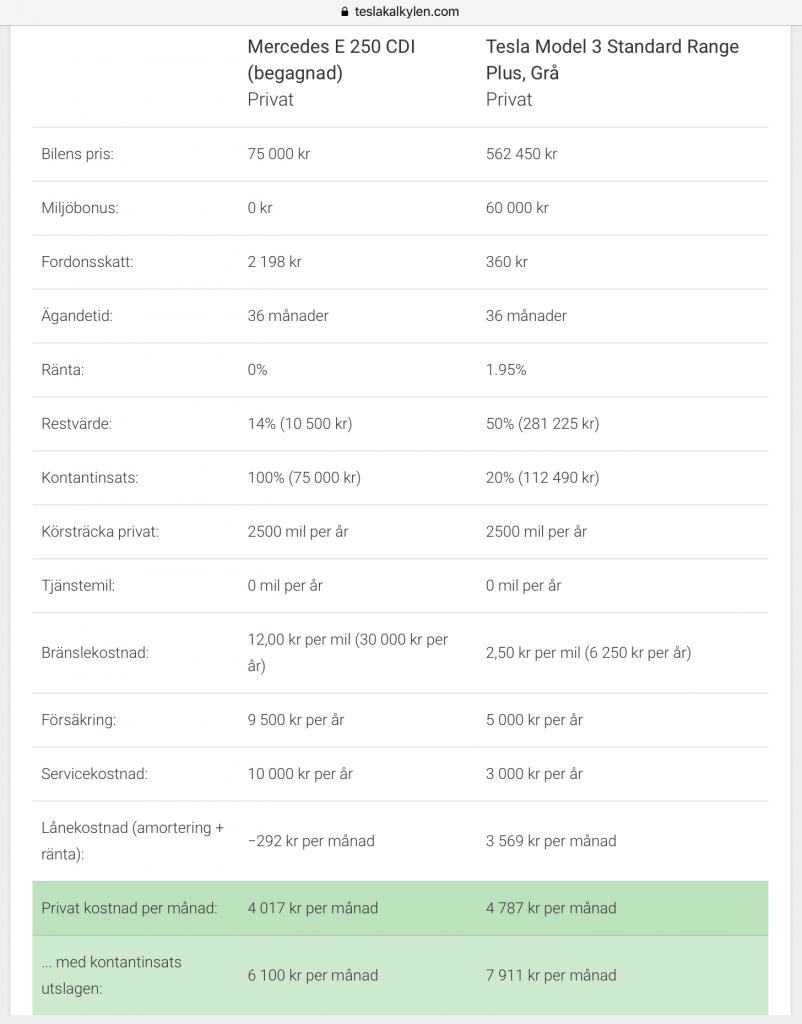Viewport: 802px width, 1024px height.
Task: Click the Restvärde 50% (281 225 kr) value
Action: 542,424
